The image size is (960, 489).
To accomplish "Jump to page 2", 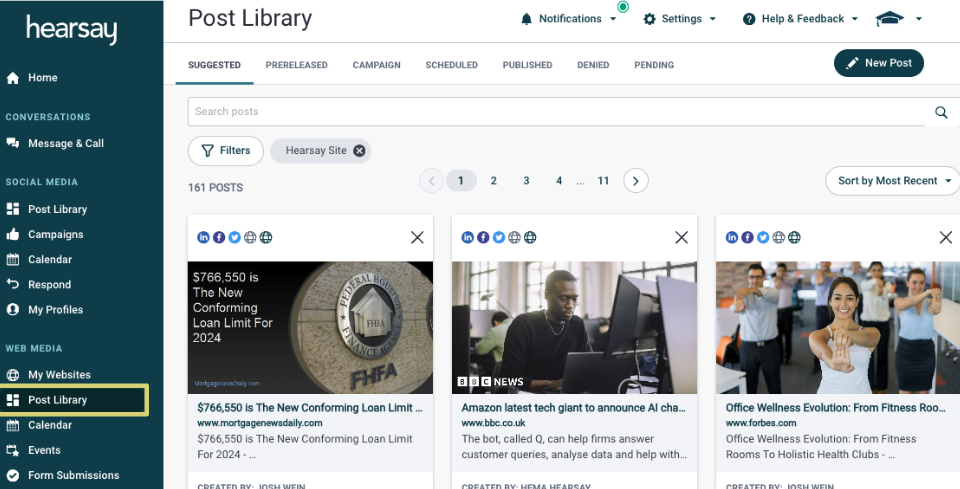I will [493, 181].
